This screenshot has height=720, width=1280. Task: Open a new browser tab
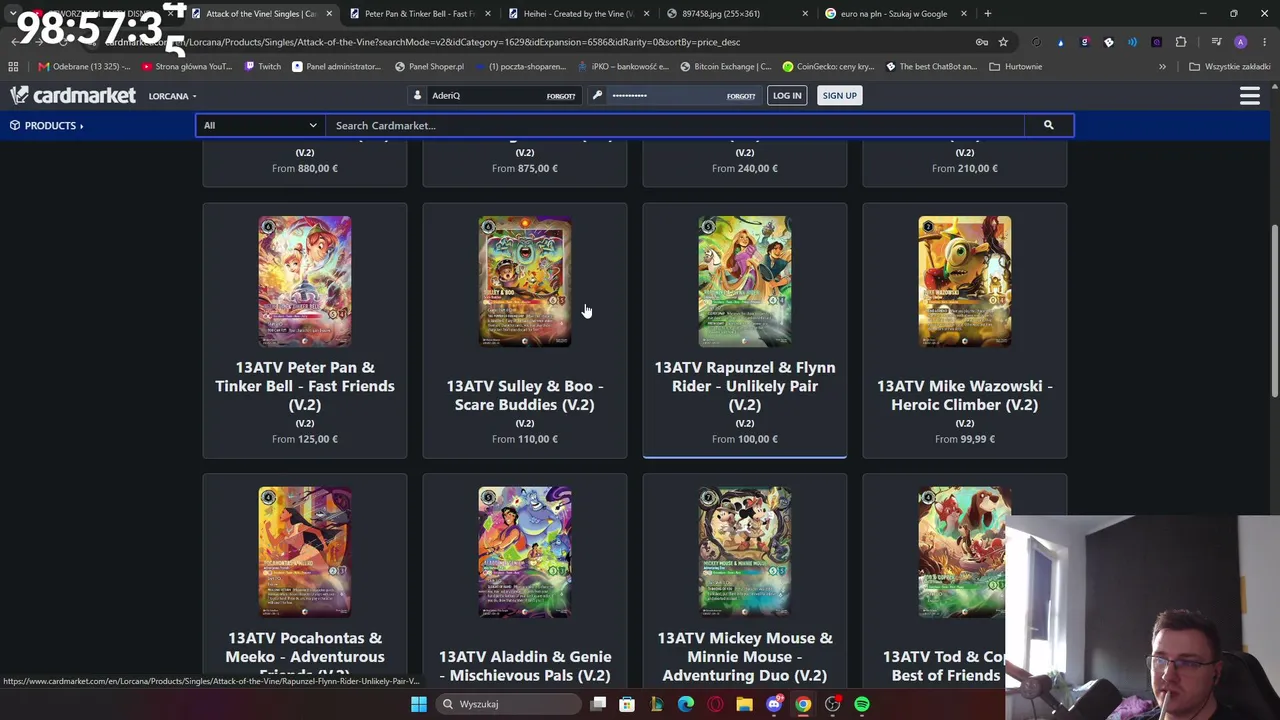click(987, 14)
